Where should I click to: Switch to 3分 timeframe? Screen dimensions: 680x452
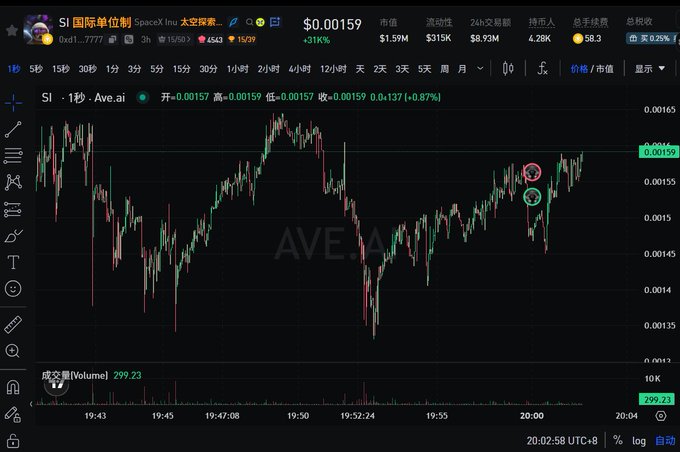134,69
